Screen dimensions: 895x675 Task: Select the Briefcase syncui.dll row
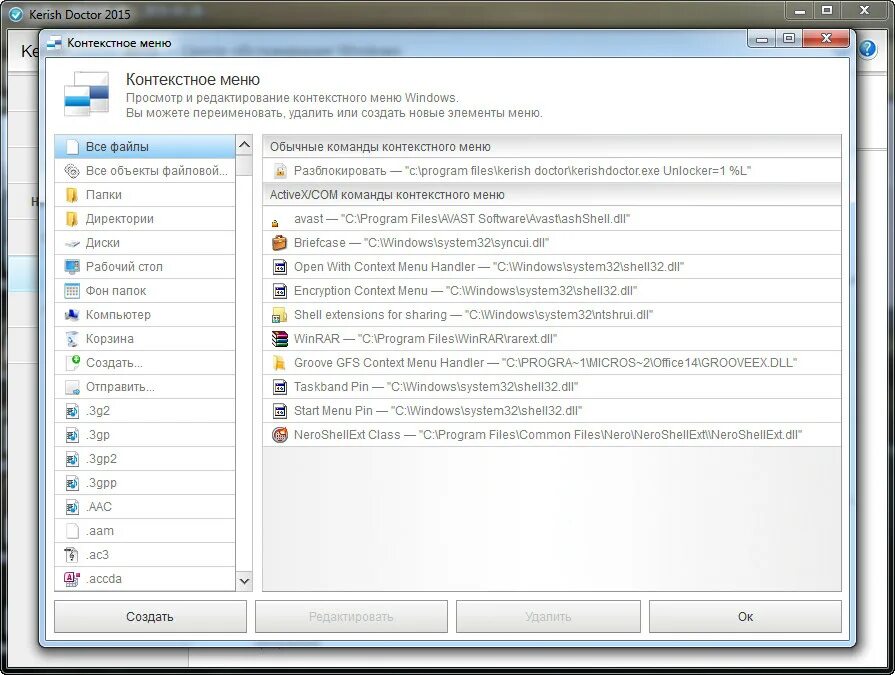pyautogui.click(x=552, y=242)
